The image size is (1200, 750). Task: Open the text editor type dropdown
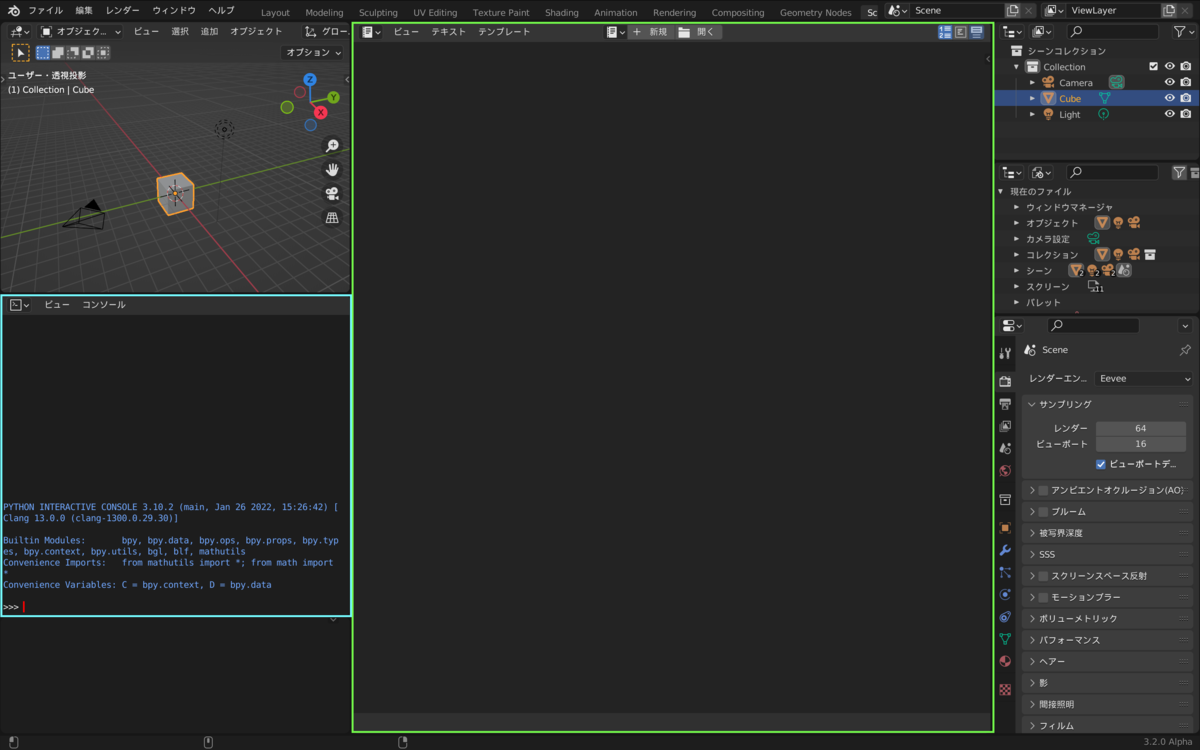click(371, 32)
